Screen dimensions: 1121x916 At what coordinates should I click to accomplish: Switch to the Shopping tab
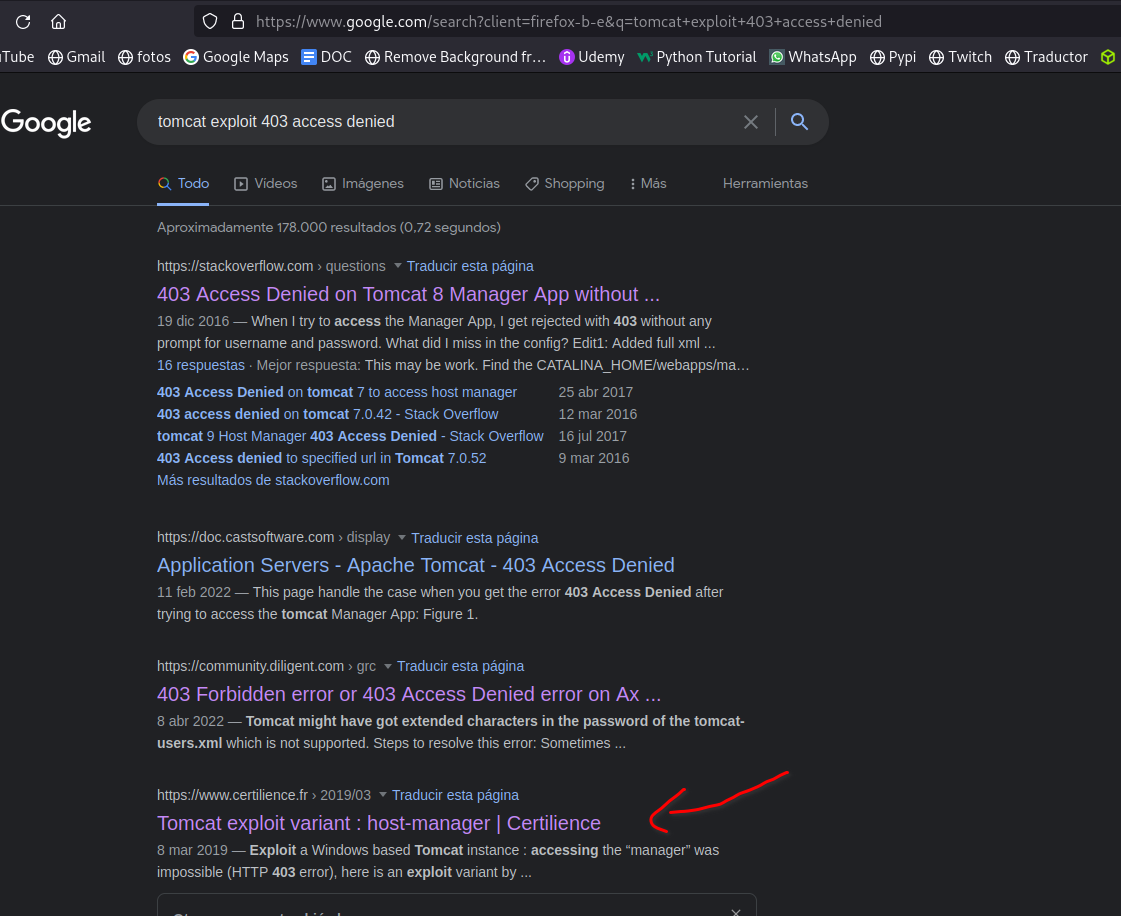[564, 184]
